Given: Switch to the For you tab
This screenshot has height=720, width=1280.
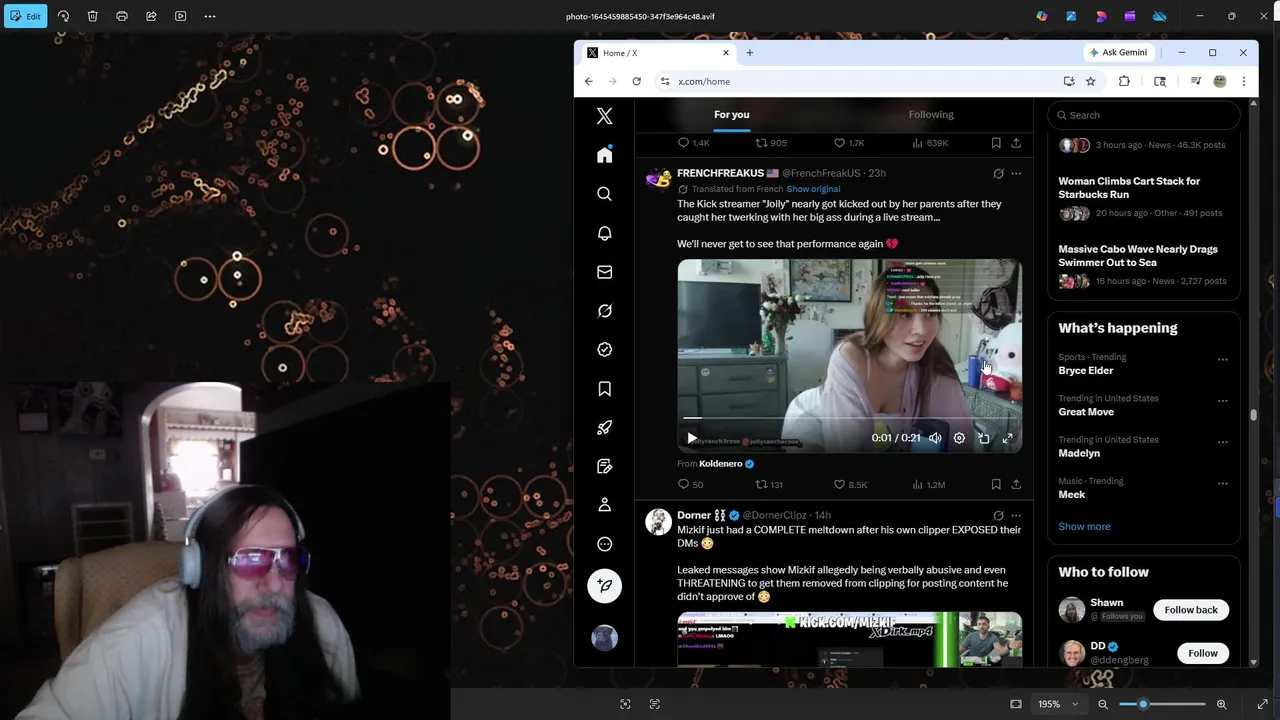Looking at the screenshot, I should [731, 115].
